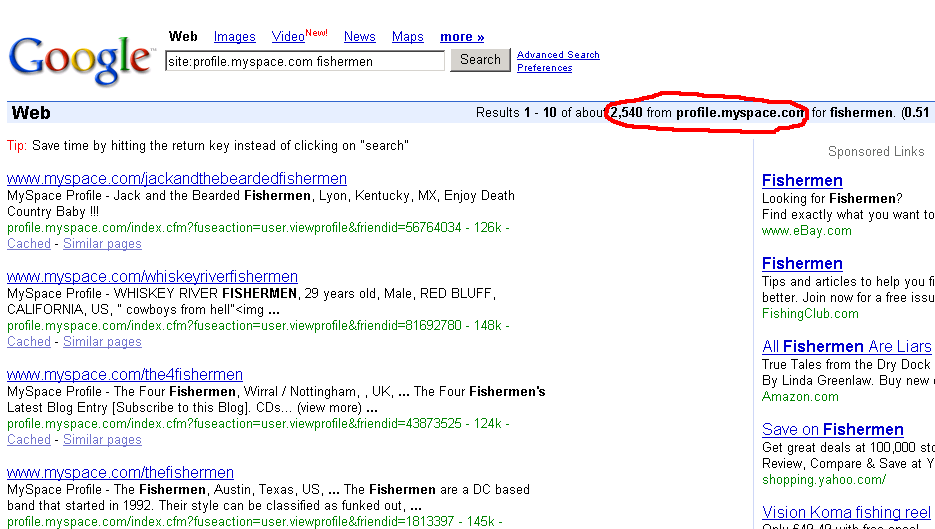Open the Maps tab

(407, 37)
